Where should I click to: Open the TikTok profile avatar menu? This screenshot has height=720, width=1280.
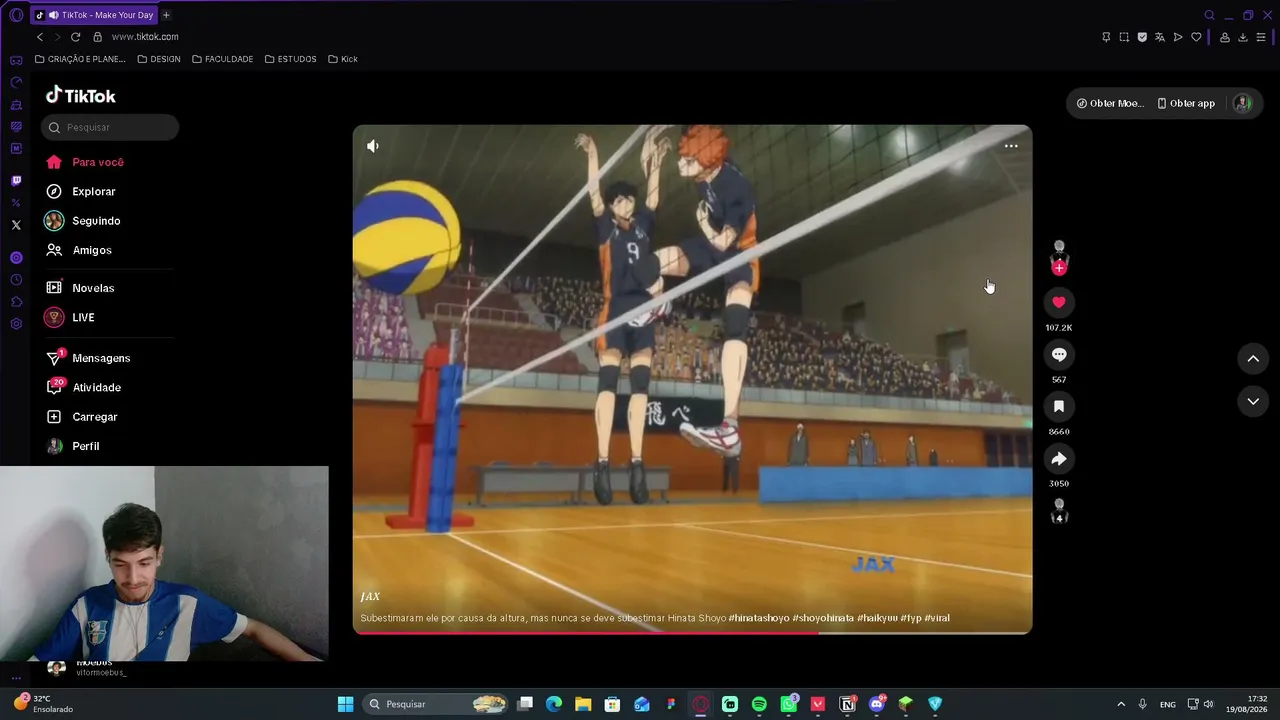[1242, 103]
